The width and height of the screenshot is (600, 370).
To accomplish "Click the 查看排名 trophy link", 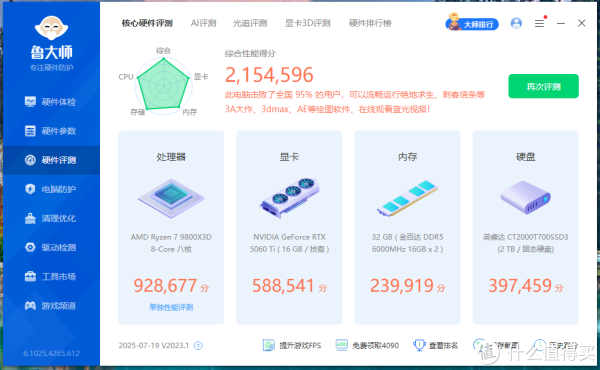I will point(435,345).
